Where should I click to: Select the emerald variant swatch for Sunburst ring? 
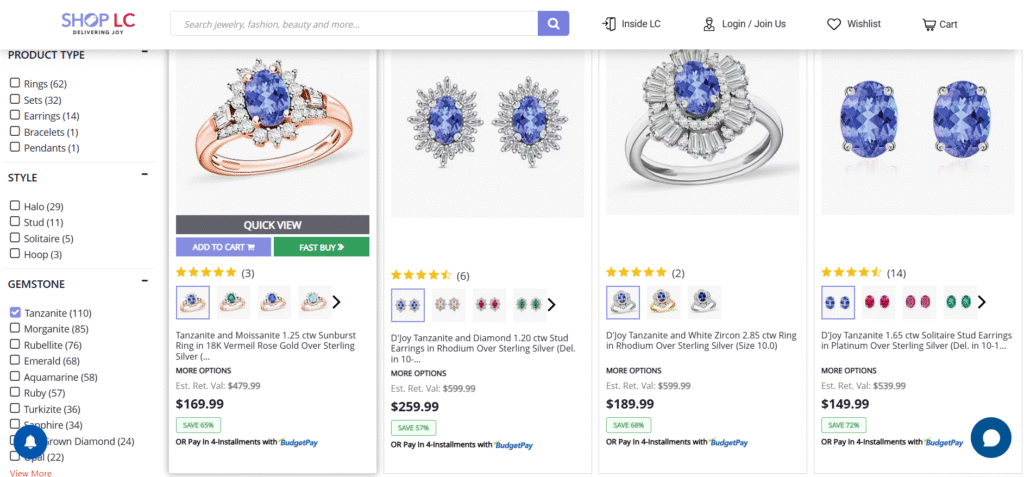coord(233,302)
